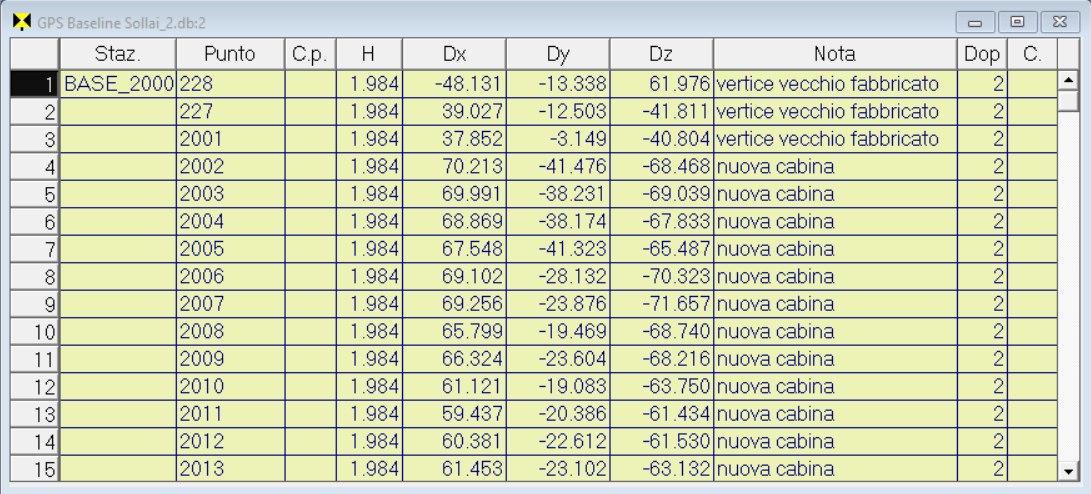Select the Punto column header

tap(230, 54)
